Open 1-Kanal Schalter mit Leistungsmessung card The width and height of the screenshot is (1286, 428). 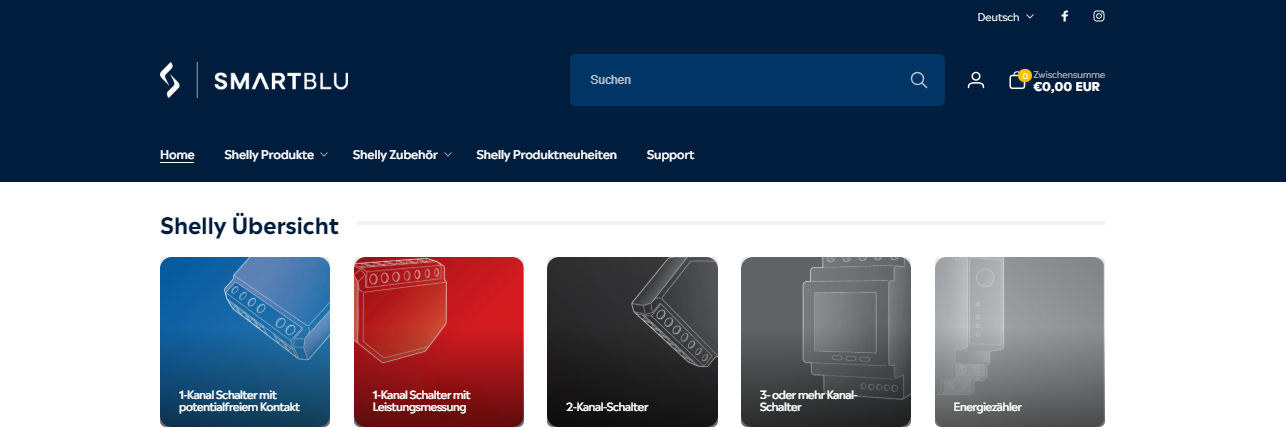pos(439,343)
